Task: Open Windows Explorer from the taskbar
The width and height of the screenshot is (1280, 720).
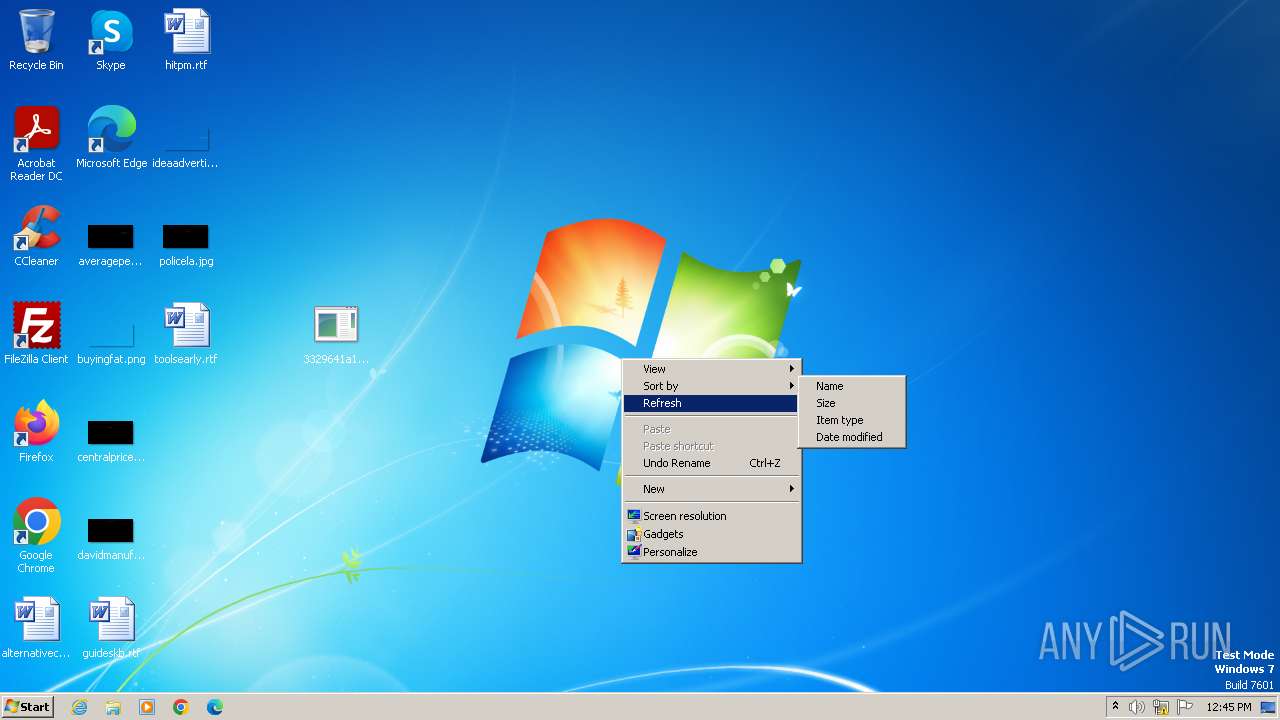Action: point(113,707)
